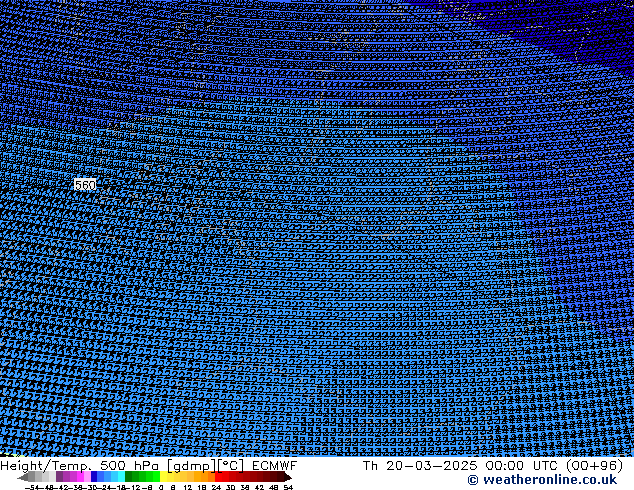Click the bright red swatch in legend
The height and width of the screenshot is (490, 634).
[x=218, y=476]
